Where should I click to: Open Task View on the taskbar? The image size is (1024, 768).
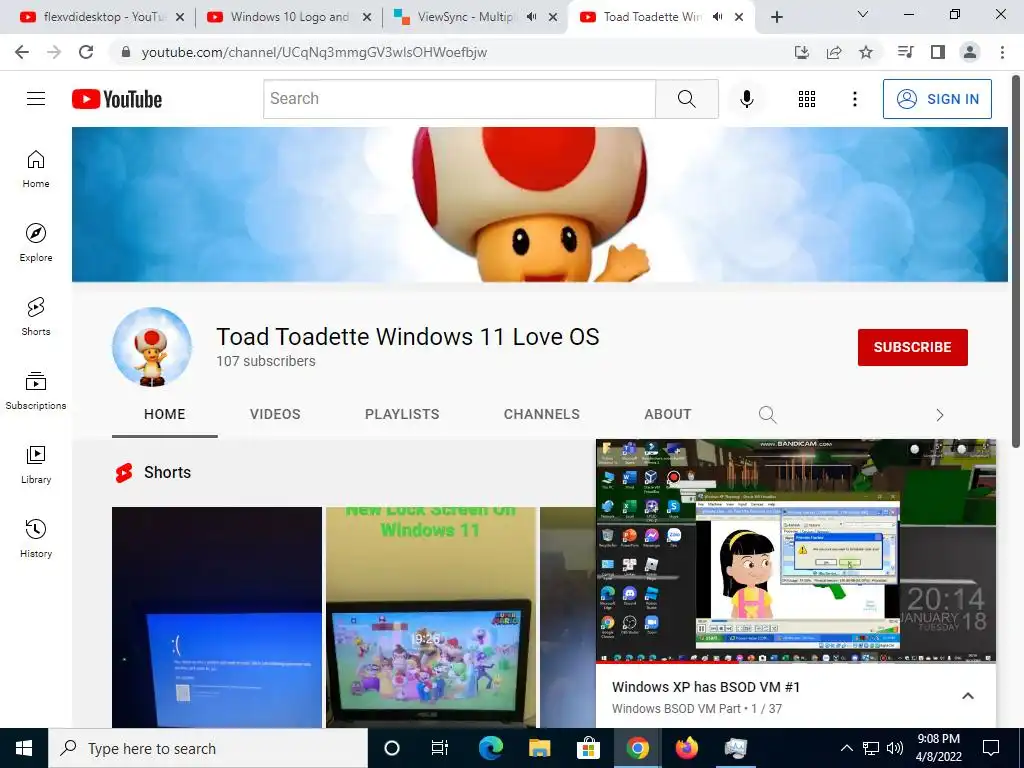coord(440,748)
